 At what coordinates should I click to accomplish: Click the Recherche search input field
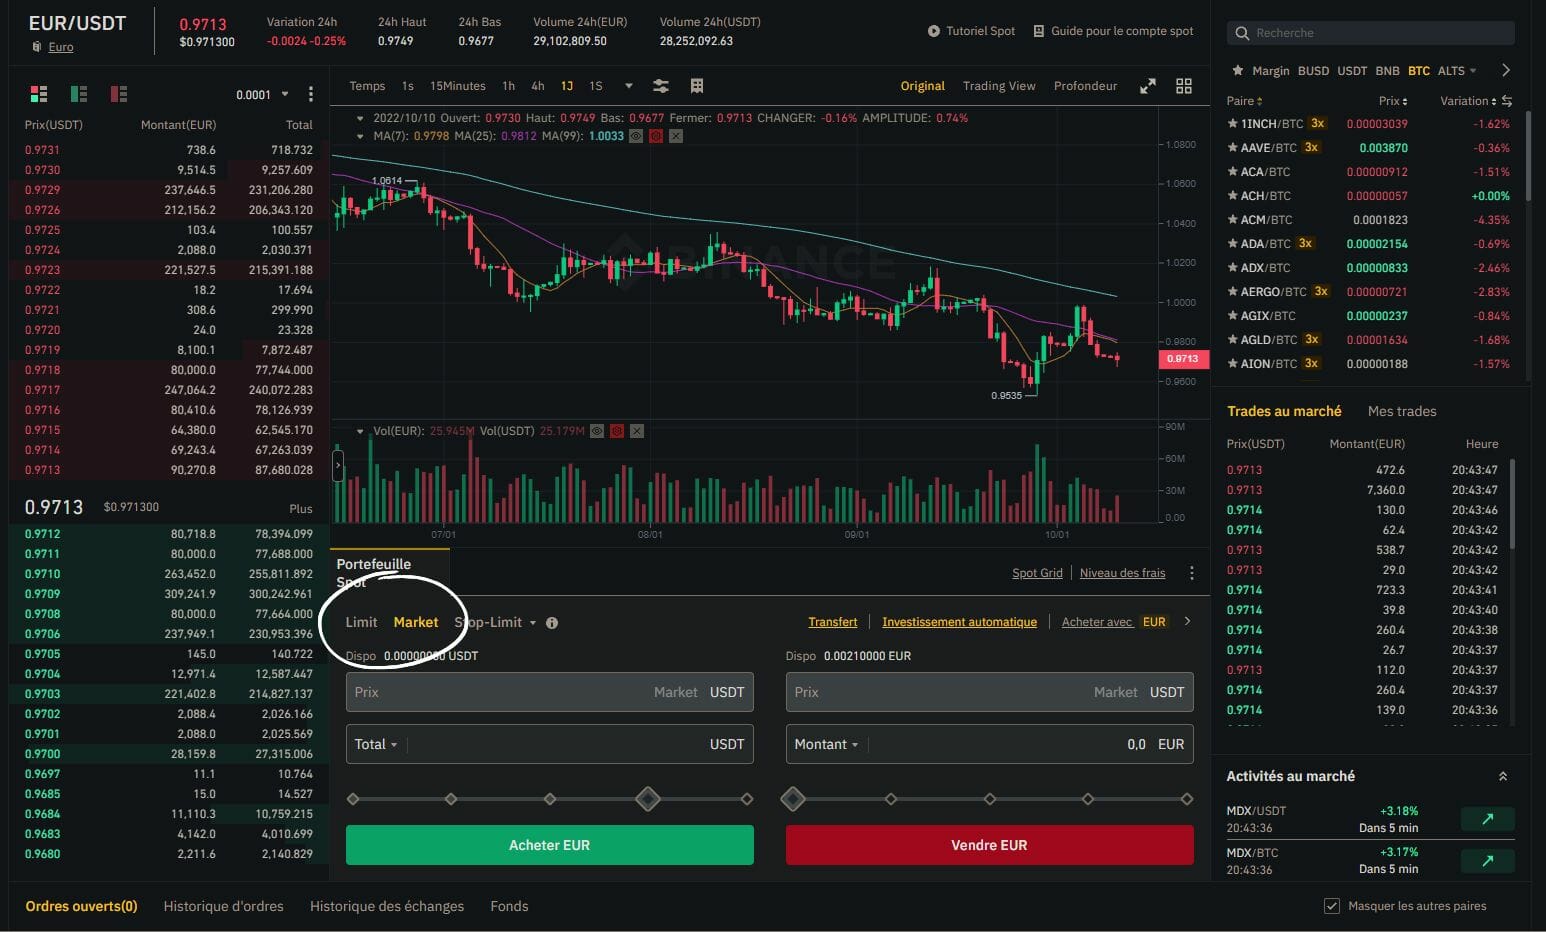click(x=1371, y=33)
